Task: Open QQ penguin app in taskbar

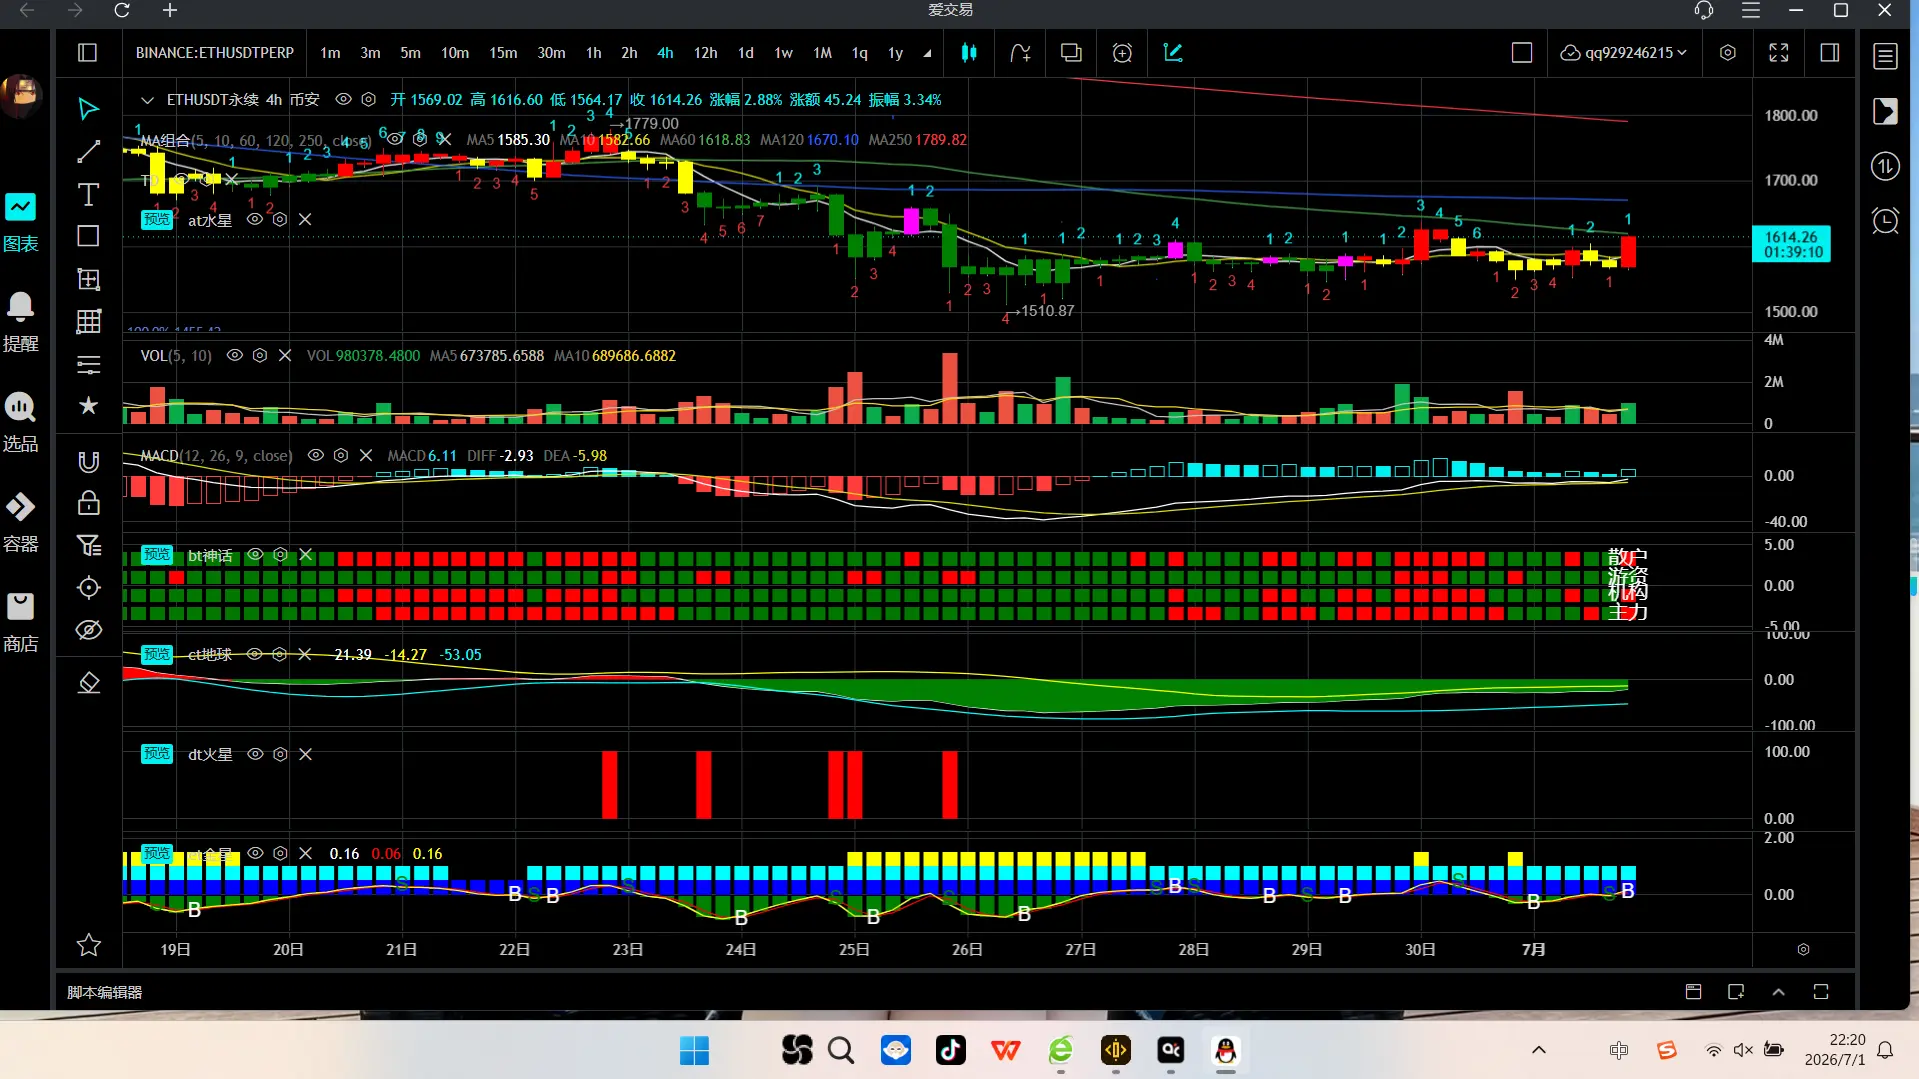Action: [x=1225, y=1050]
